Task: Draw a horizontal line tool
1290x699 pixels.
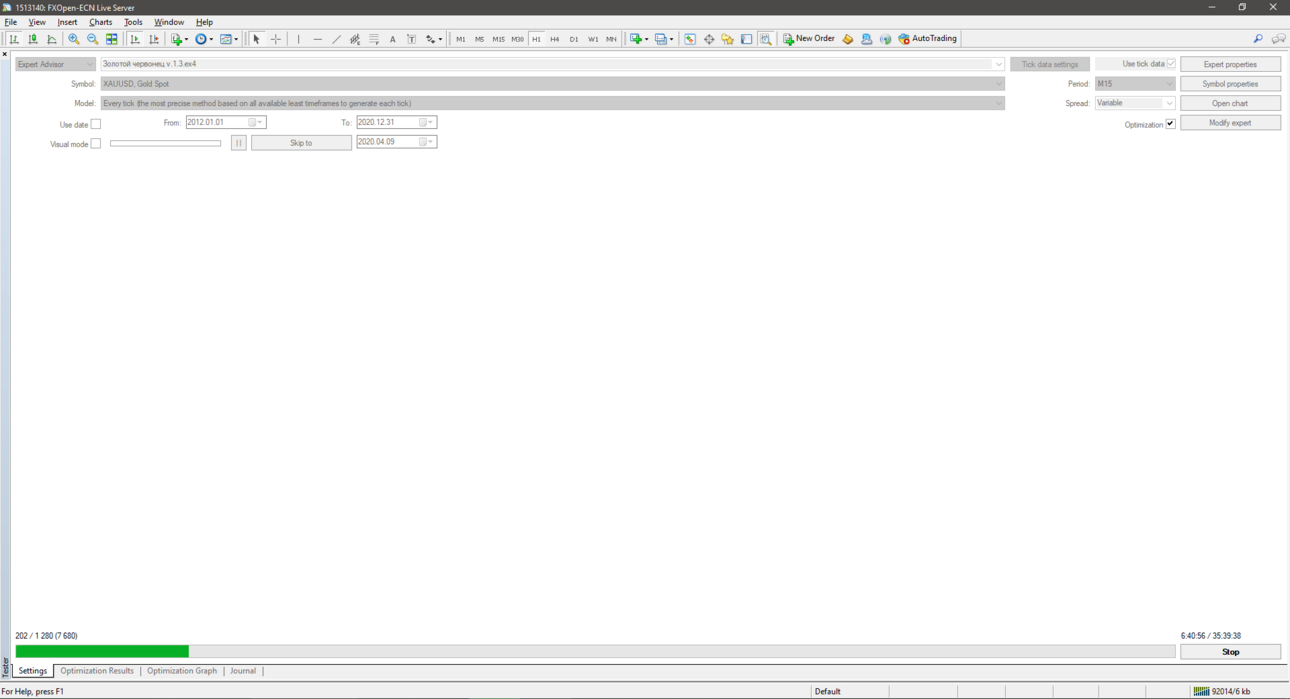Action: click(318, 39)
